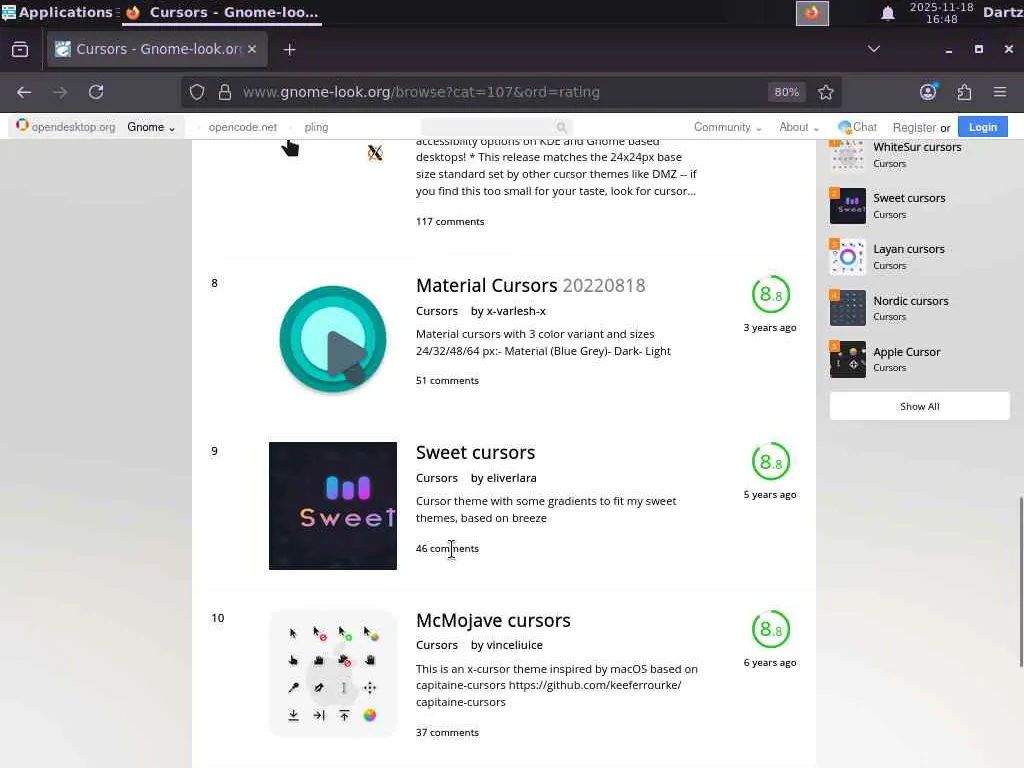Click Sweet cursors 8.8 rating circle
The height and width of the screenshot is (768, 1024).
(771, 462)
